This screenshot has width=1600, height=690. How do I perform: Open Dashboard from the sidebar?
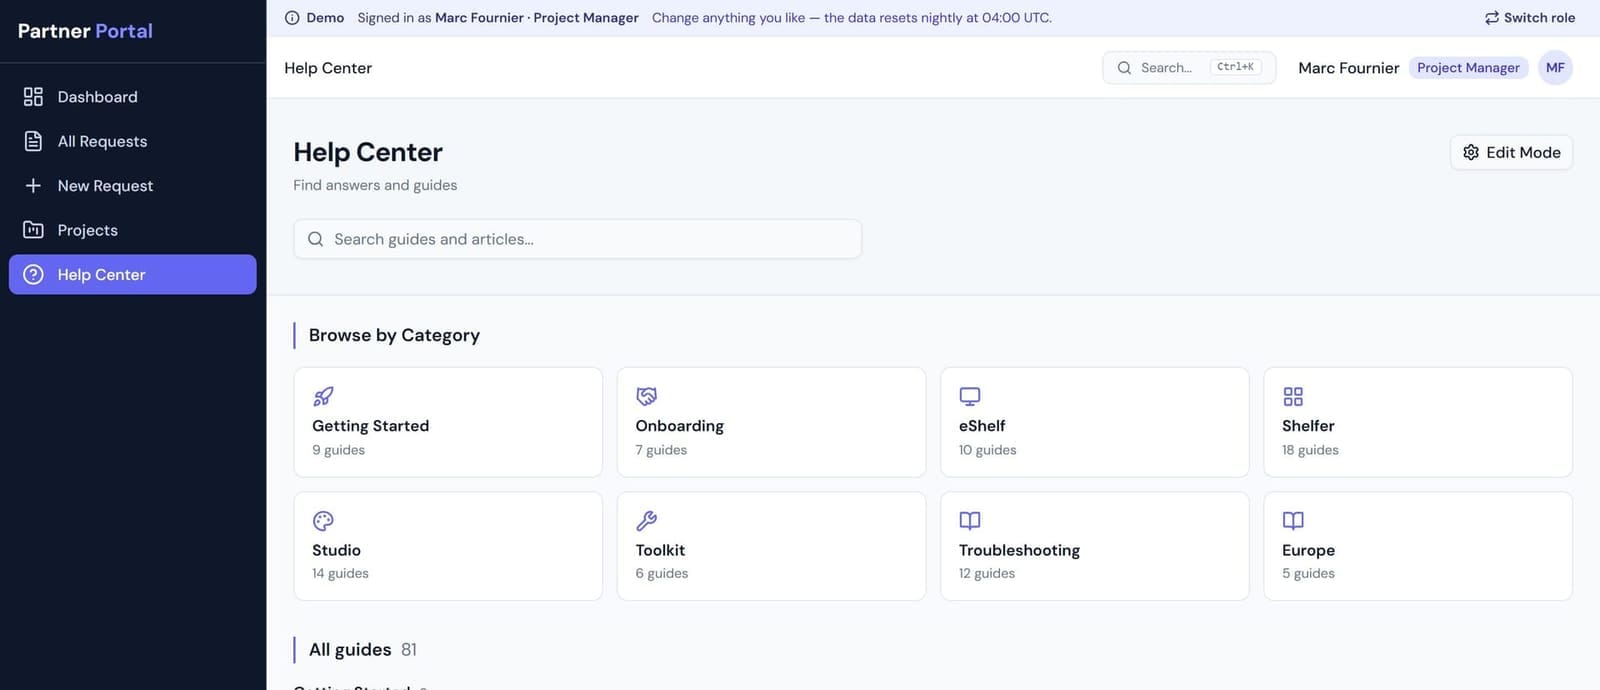(133, 97)
